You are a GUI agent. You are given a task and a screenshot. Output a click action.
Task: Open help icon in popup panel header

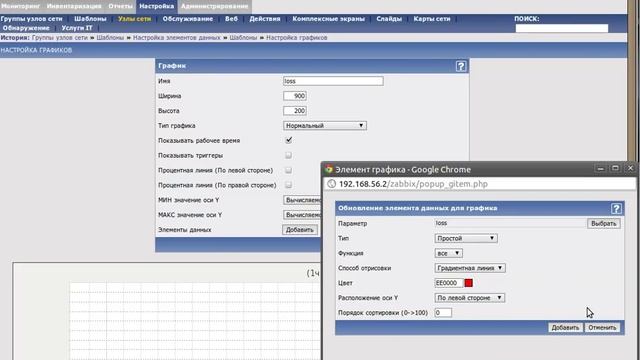[616, 209]
